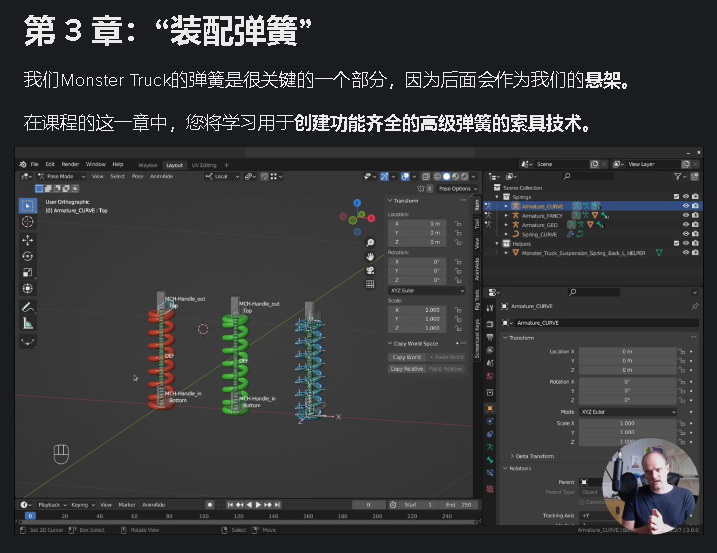Open the Object properties tab icon
The height and width of the screenshot is (553, 717).
coord(490,408)
